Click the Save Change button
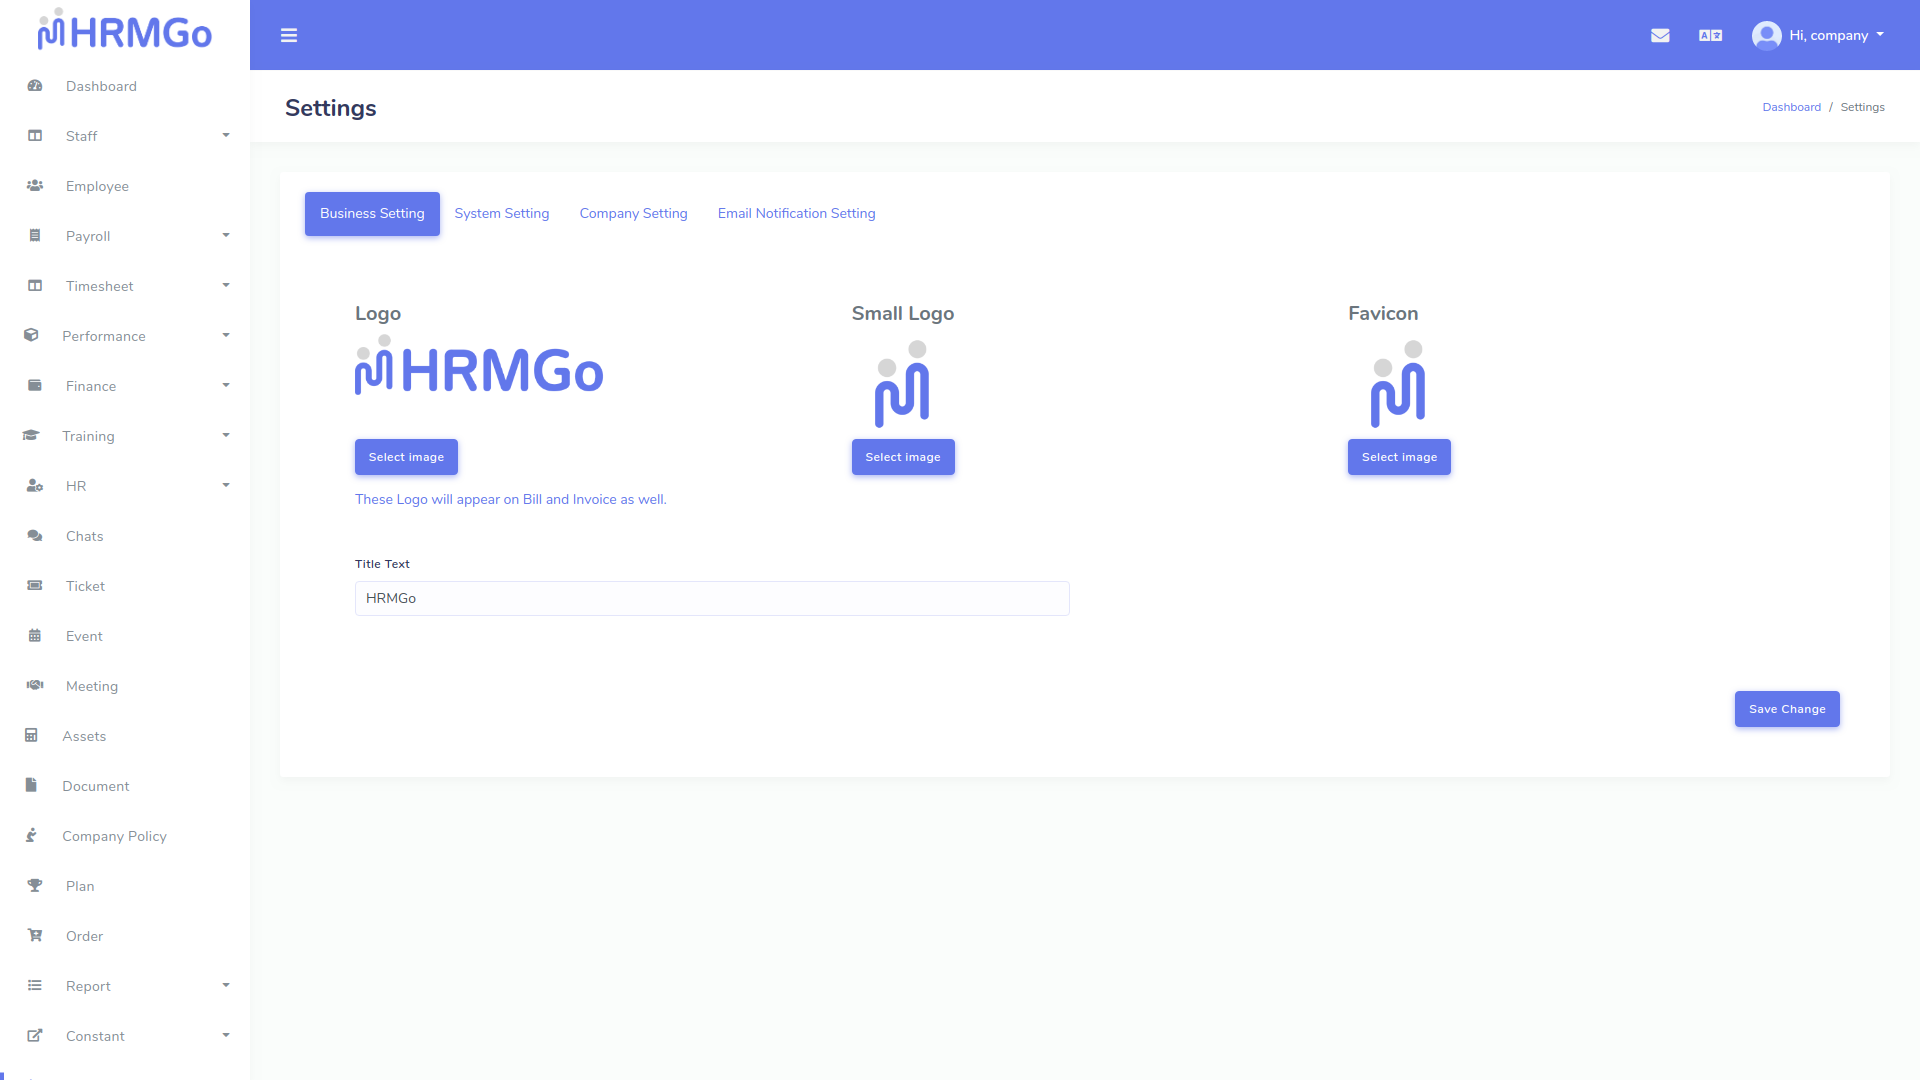 coord(1787,709)
